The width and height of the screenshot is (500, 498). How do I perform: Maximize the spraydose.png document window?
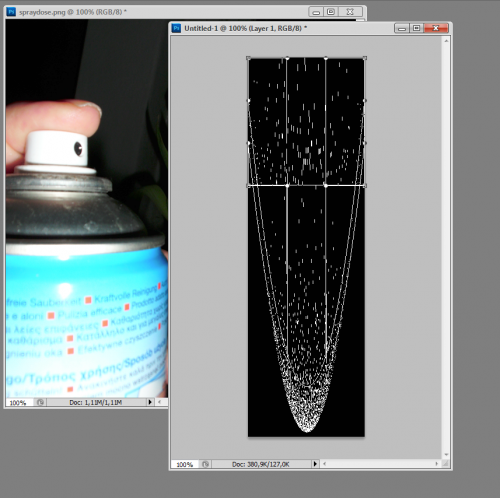(331, 12)
